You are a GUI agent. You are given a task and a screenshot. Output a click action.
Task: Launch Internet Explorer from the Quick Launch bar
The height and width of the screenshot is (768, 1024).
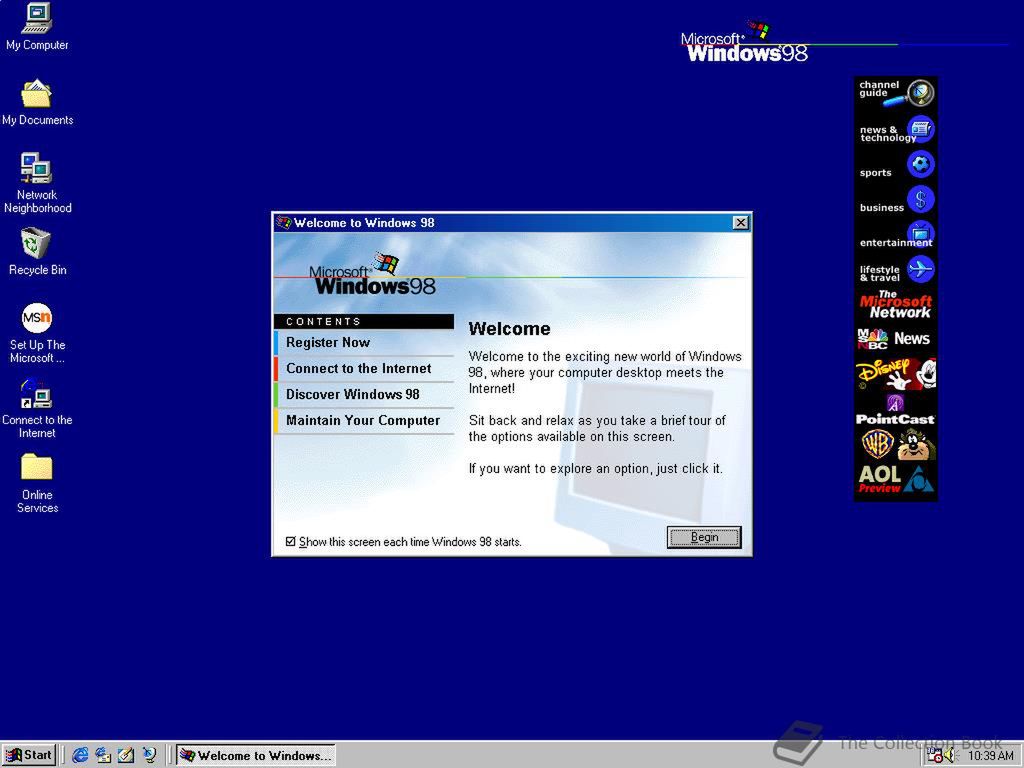[x=80, y=755]
